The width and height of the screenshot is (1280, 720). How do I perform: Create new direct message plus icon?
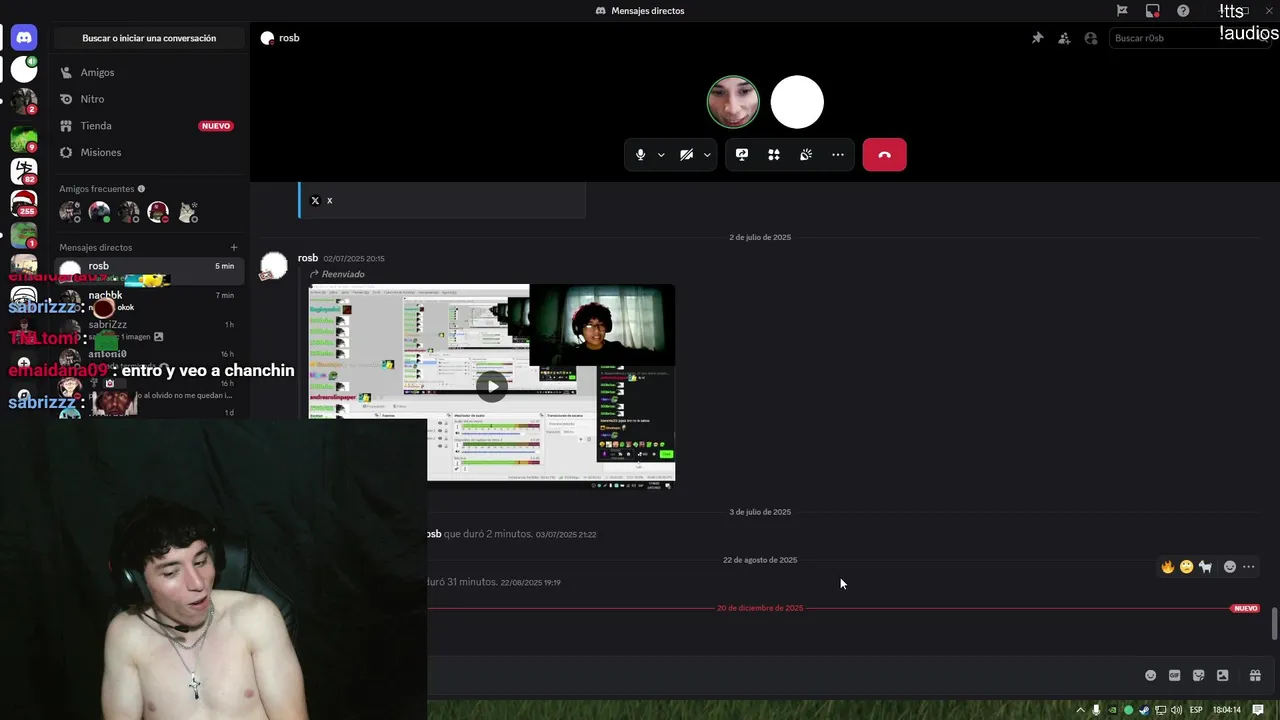[234, 247]
